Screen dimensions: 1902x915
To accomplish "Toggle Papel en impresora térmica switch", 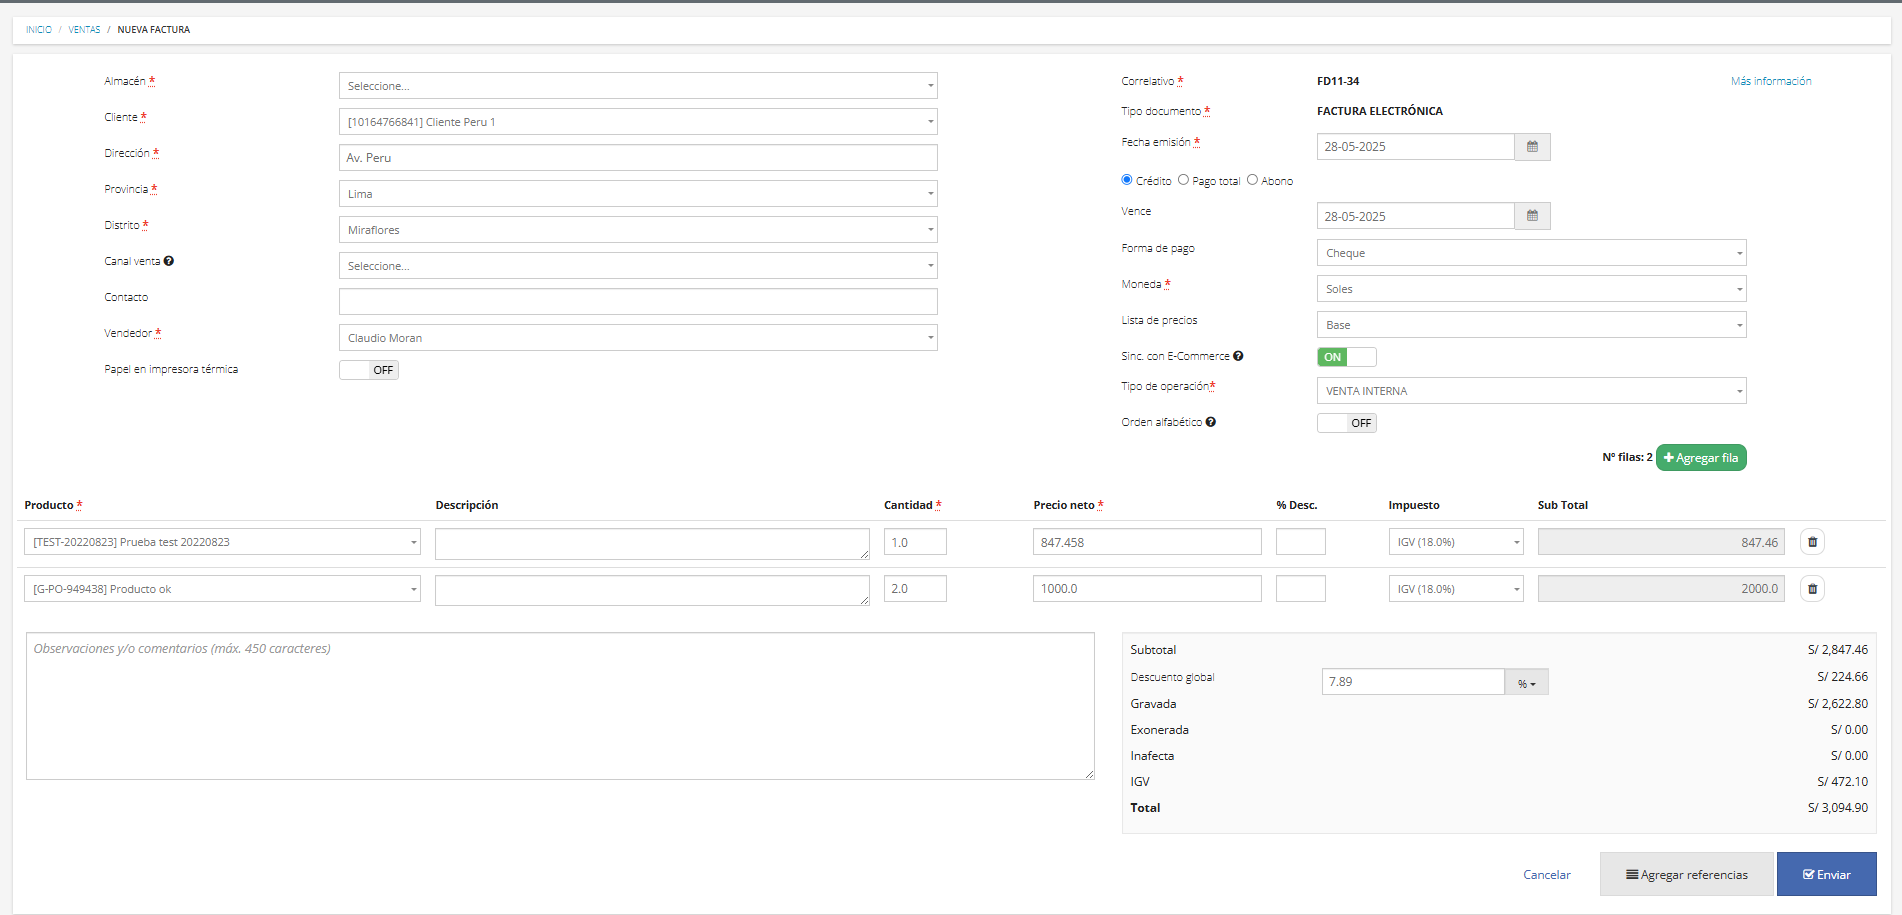I will click(369, 370).
